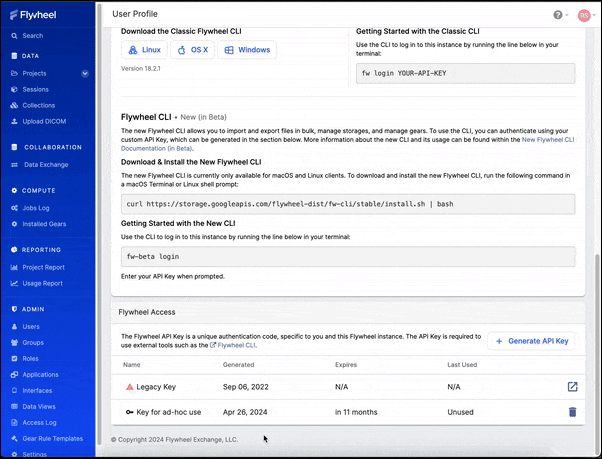Click the Usage Report line-graph icon
This screenshot has height=459, width=602.
14,284
